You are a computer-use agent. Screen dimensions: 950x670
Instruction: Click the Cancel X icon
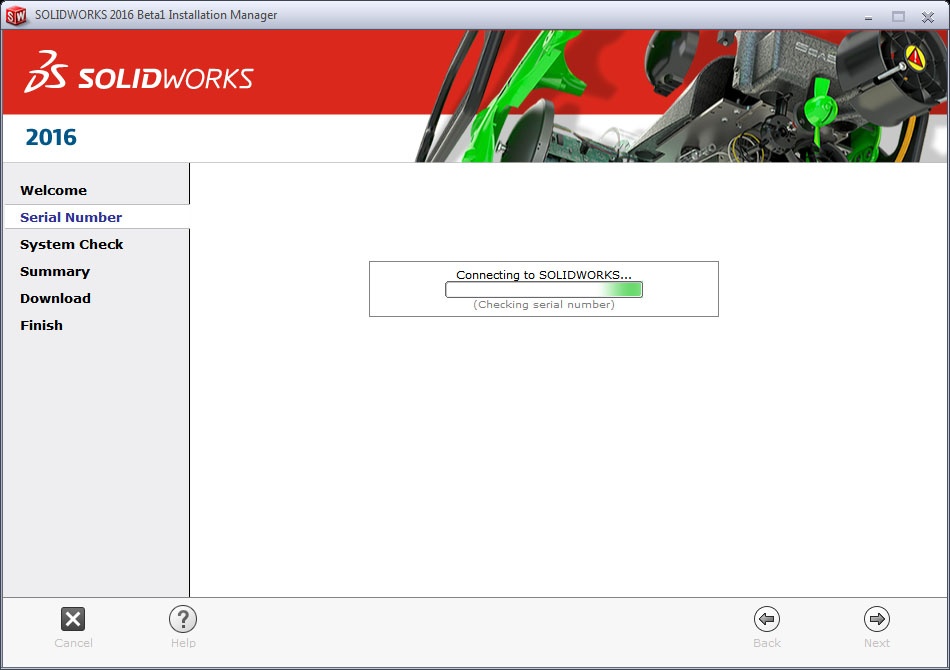tap(73, 619)
